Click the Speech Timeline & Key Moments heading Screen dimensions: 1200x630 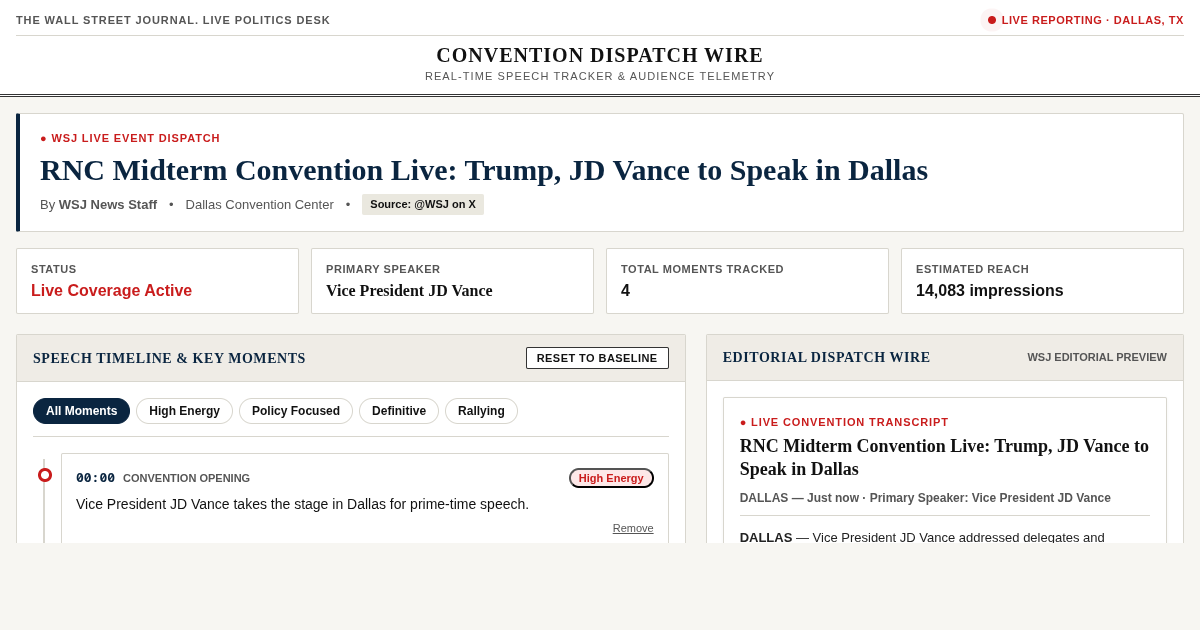(169, 358)
